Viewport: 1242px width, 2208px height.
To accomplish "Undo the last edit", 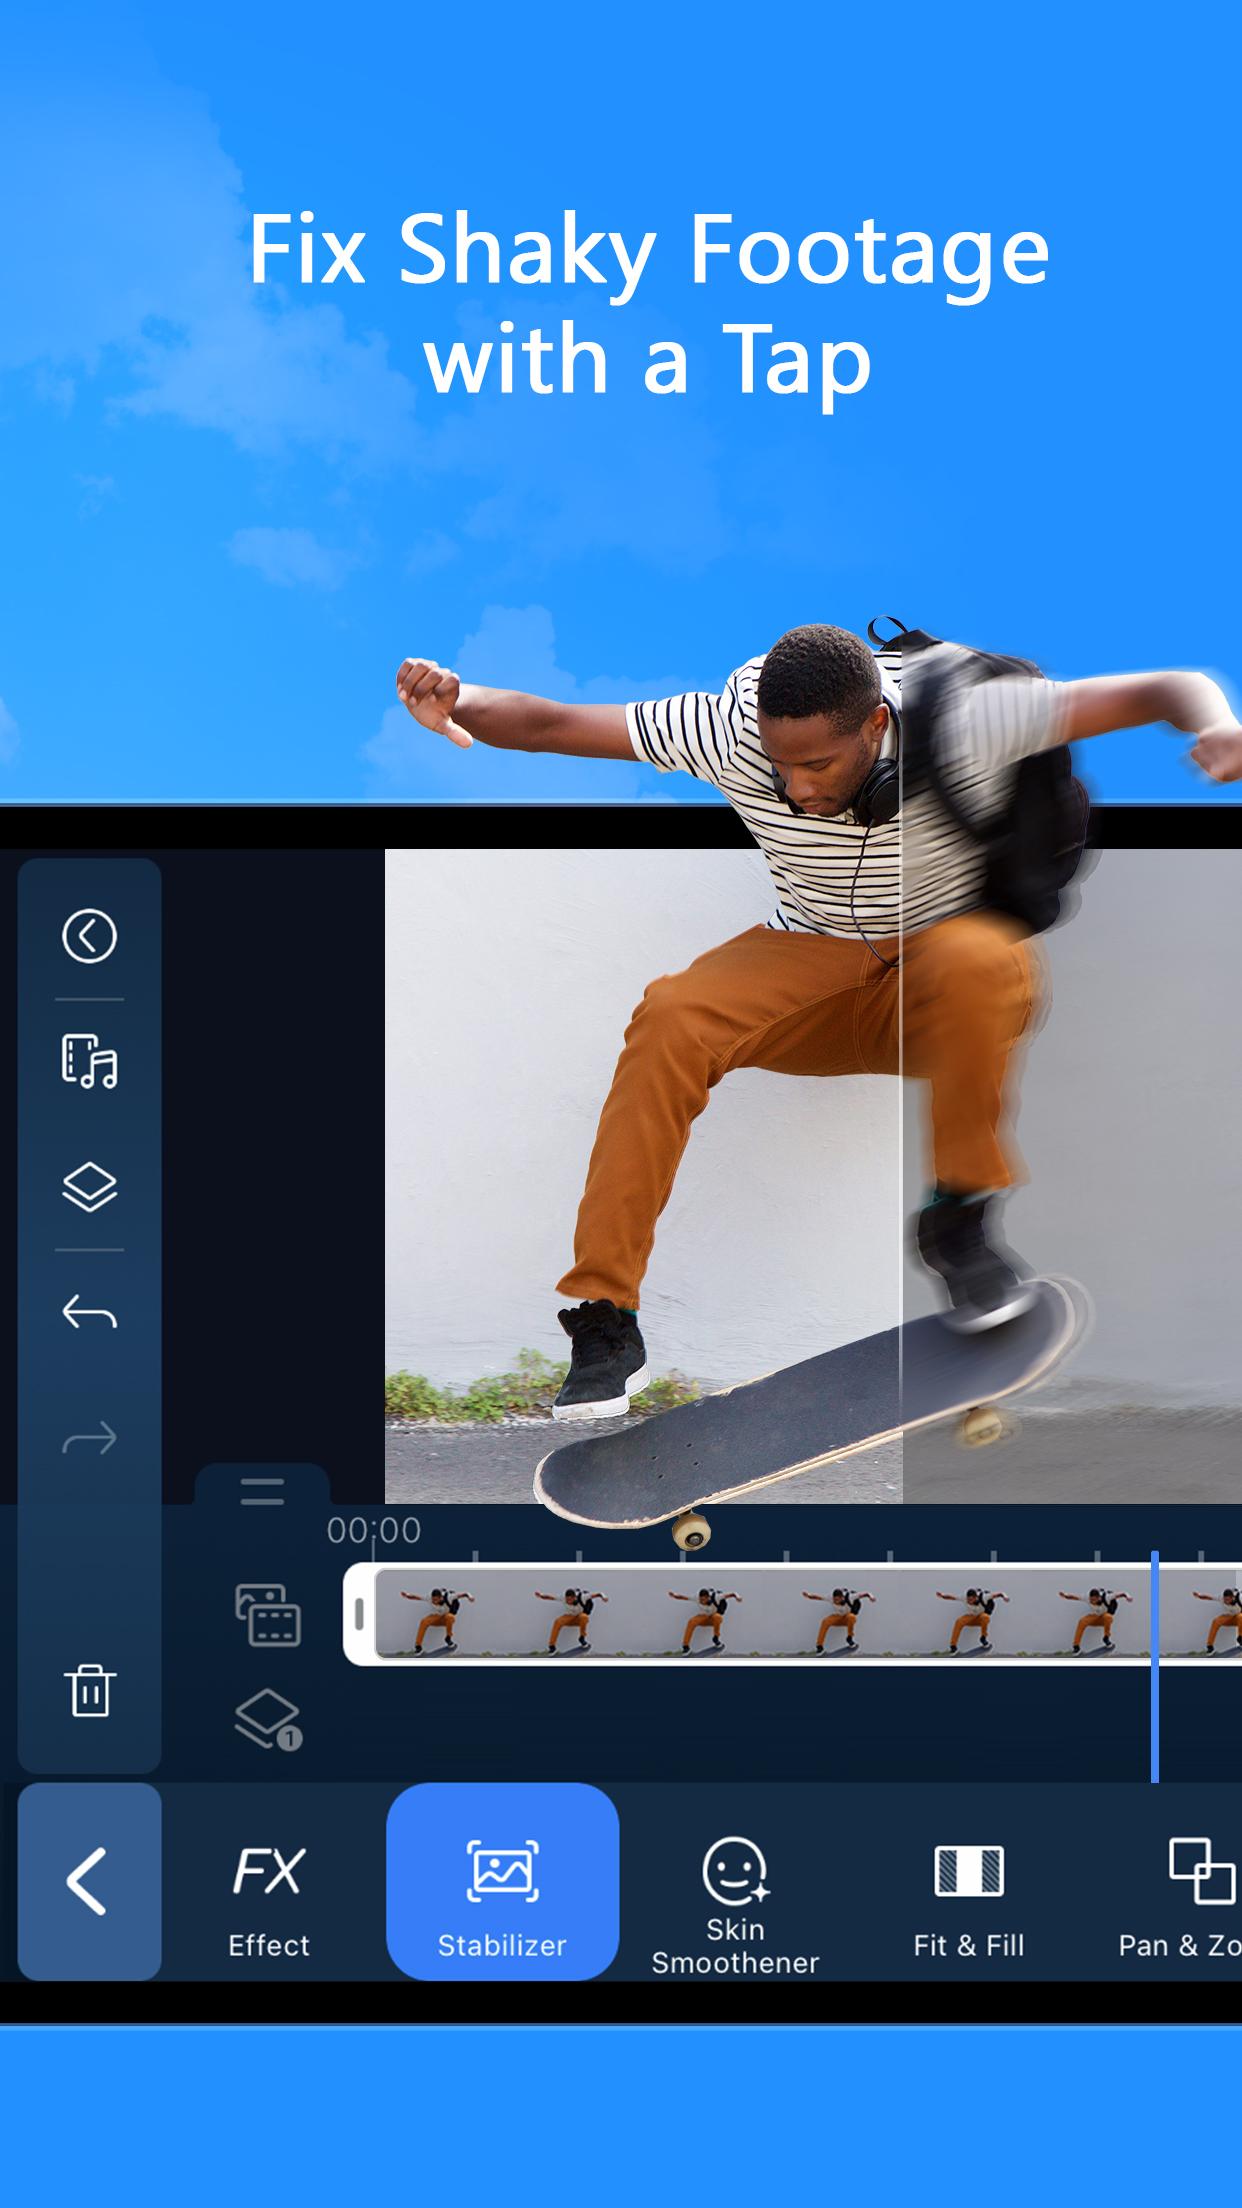I will [x=89, y=1311].
